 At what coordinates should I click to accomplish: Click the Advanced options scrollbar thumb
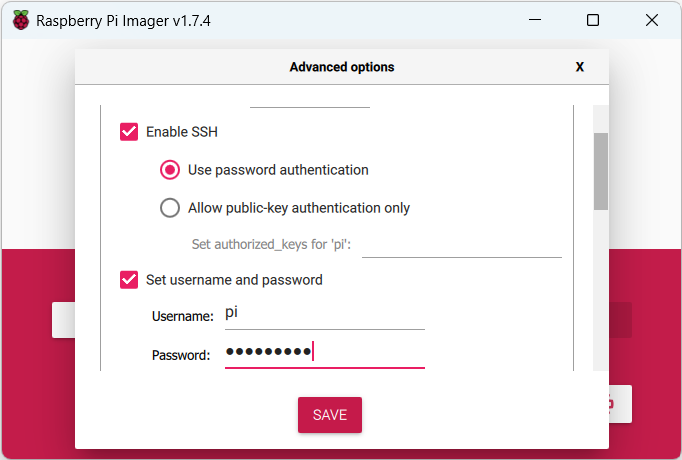(x=601, y=170)
